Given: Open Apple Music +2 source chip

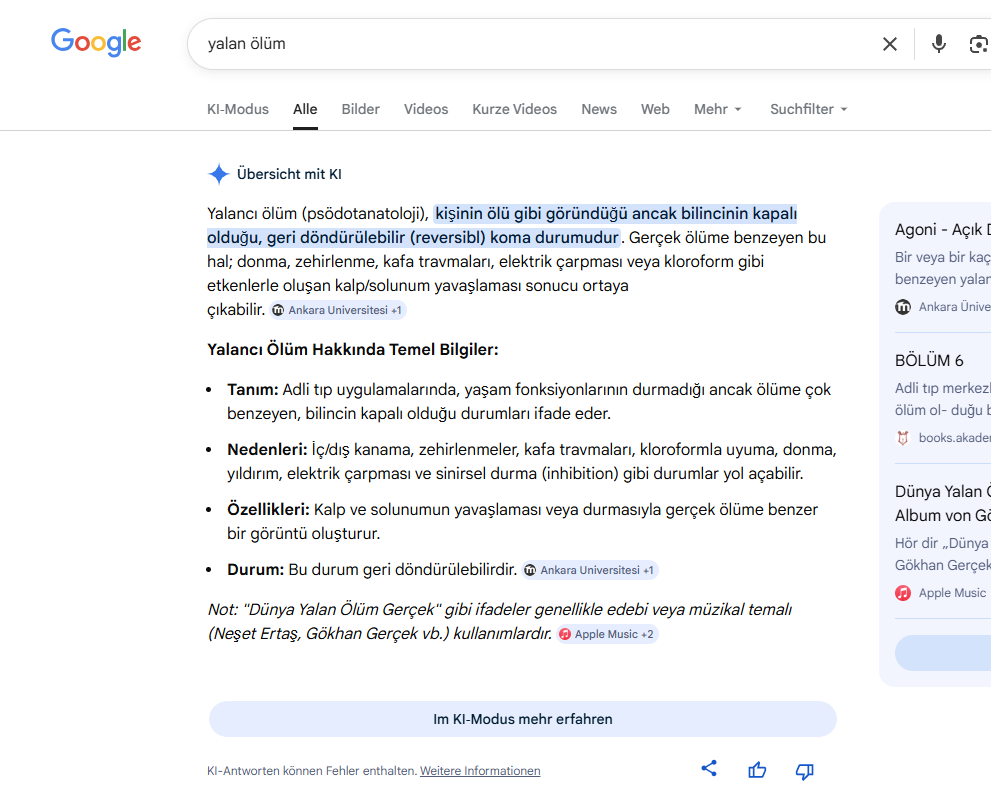Looking at the screenshot, I should (607, 634).
